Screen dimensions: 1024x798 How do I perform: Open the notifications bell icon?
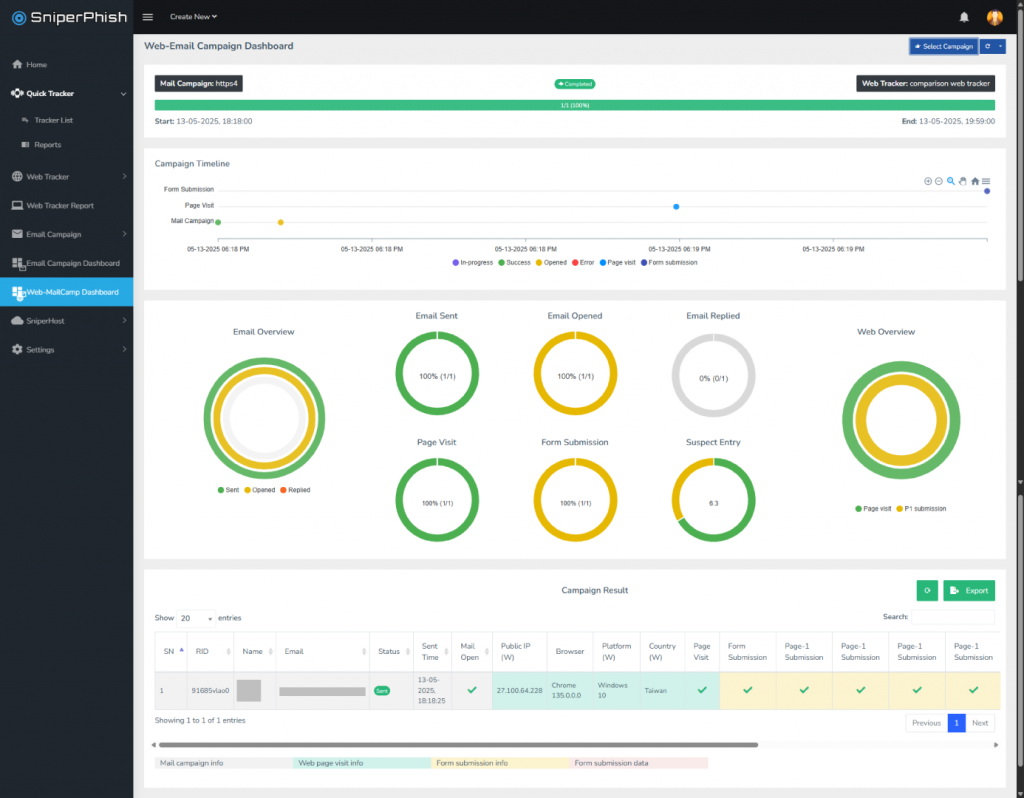(964, 17)
